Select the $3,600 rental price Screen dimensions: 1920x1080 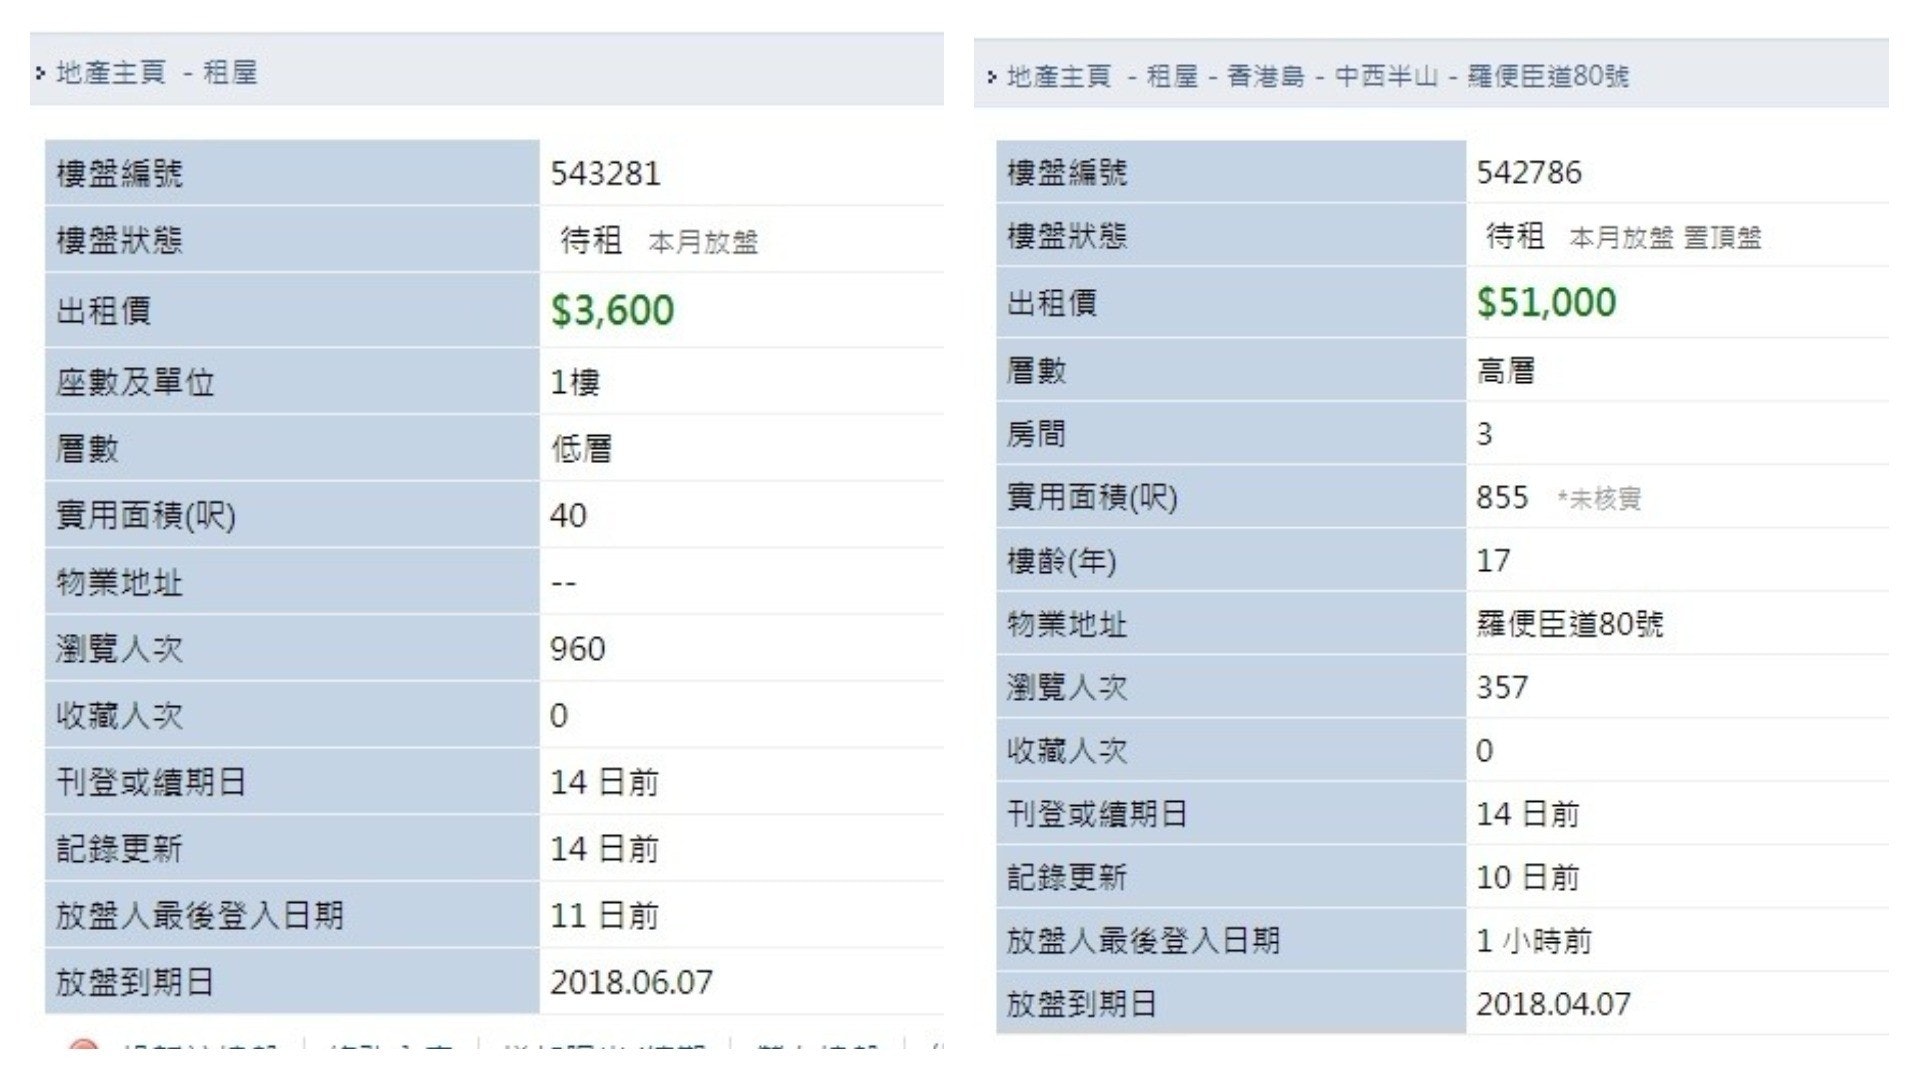(x=612, y=310)
